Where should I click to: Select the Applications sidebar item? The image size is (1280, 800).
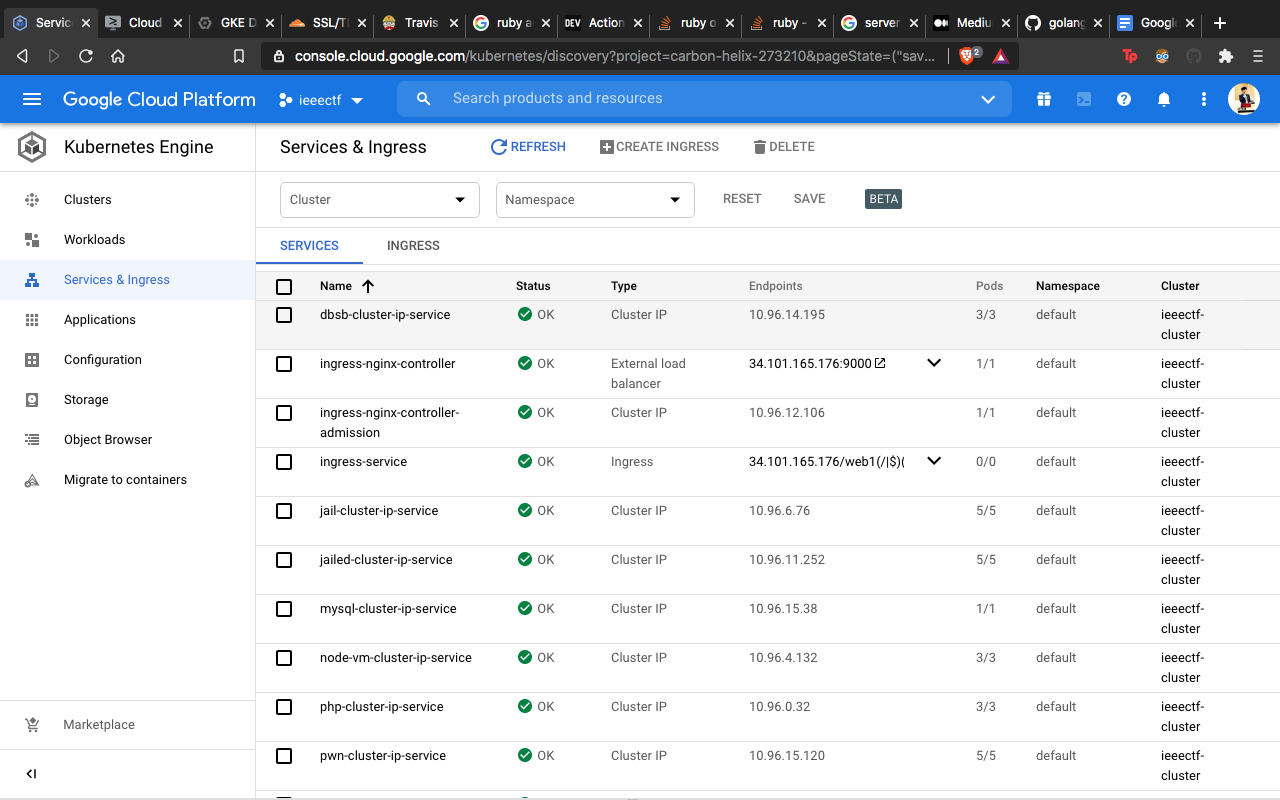pyautogui.click(x=99, y=319)
